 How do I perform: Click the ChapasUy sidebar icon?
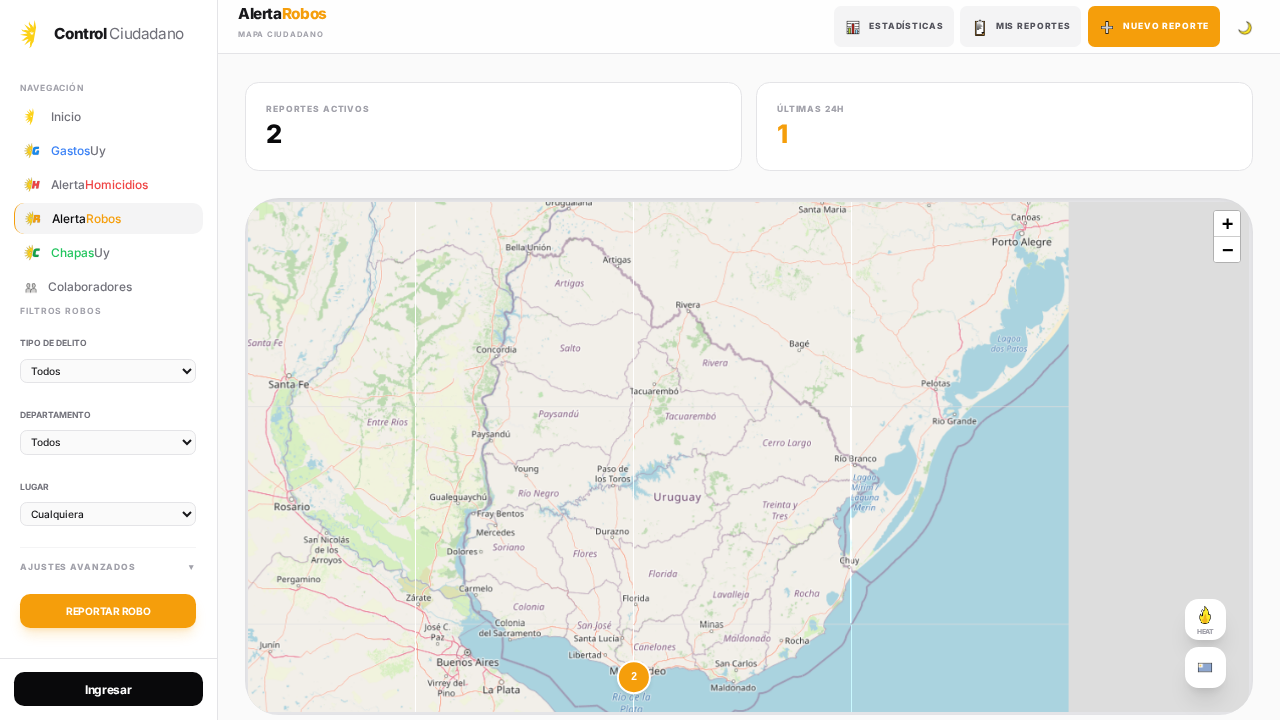point(32,253)
